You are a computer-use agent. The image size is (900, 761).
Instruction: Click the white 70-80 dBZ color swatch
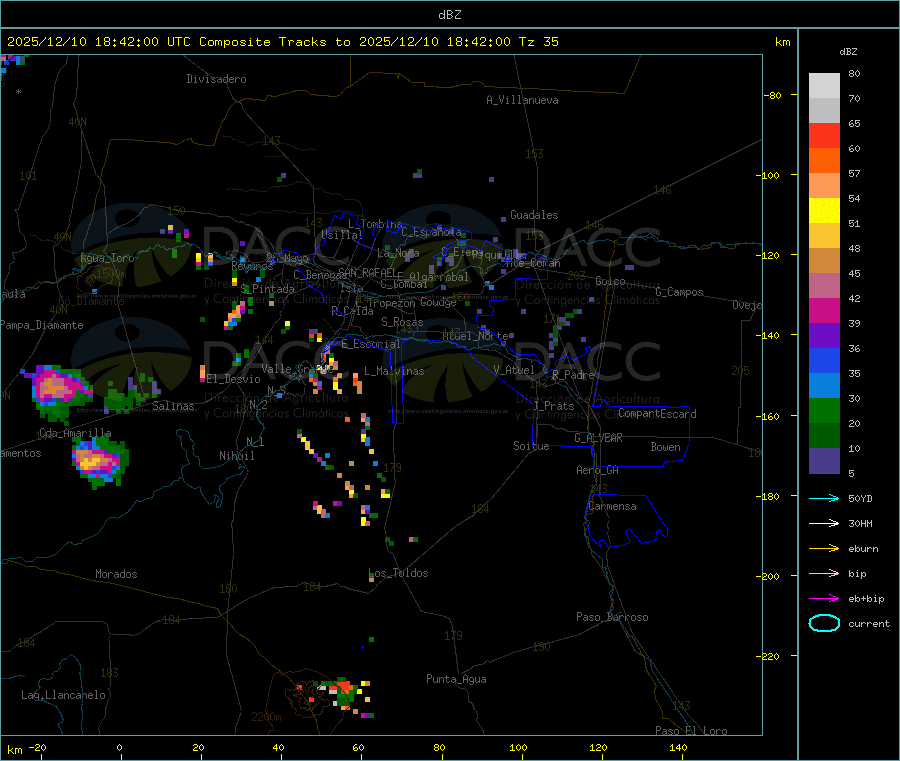click(824, 86)
